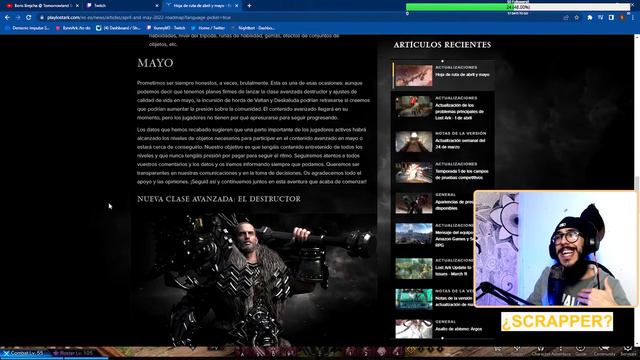Click thumbnail of Temporada 1 article
This screenshot has width=640, height=360.
pyautogui.click(x=413, y=172)
